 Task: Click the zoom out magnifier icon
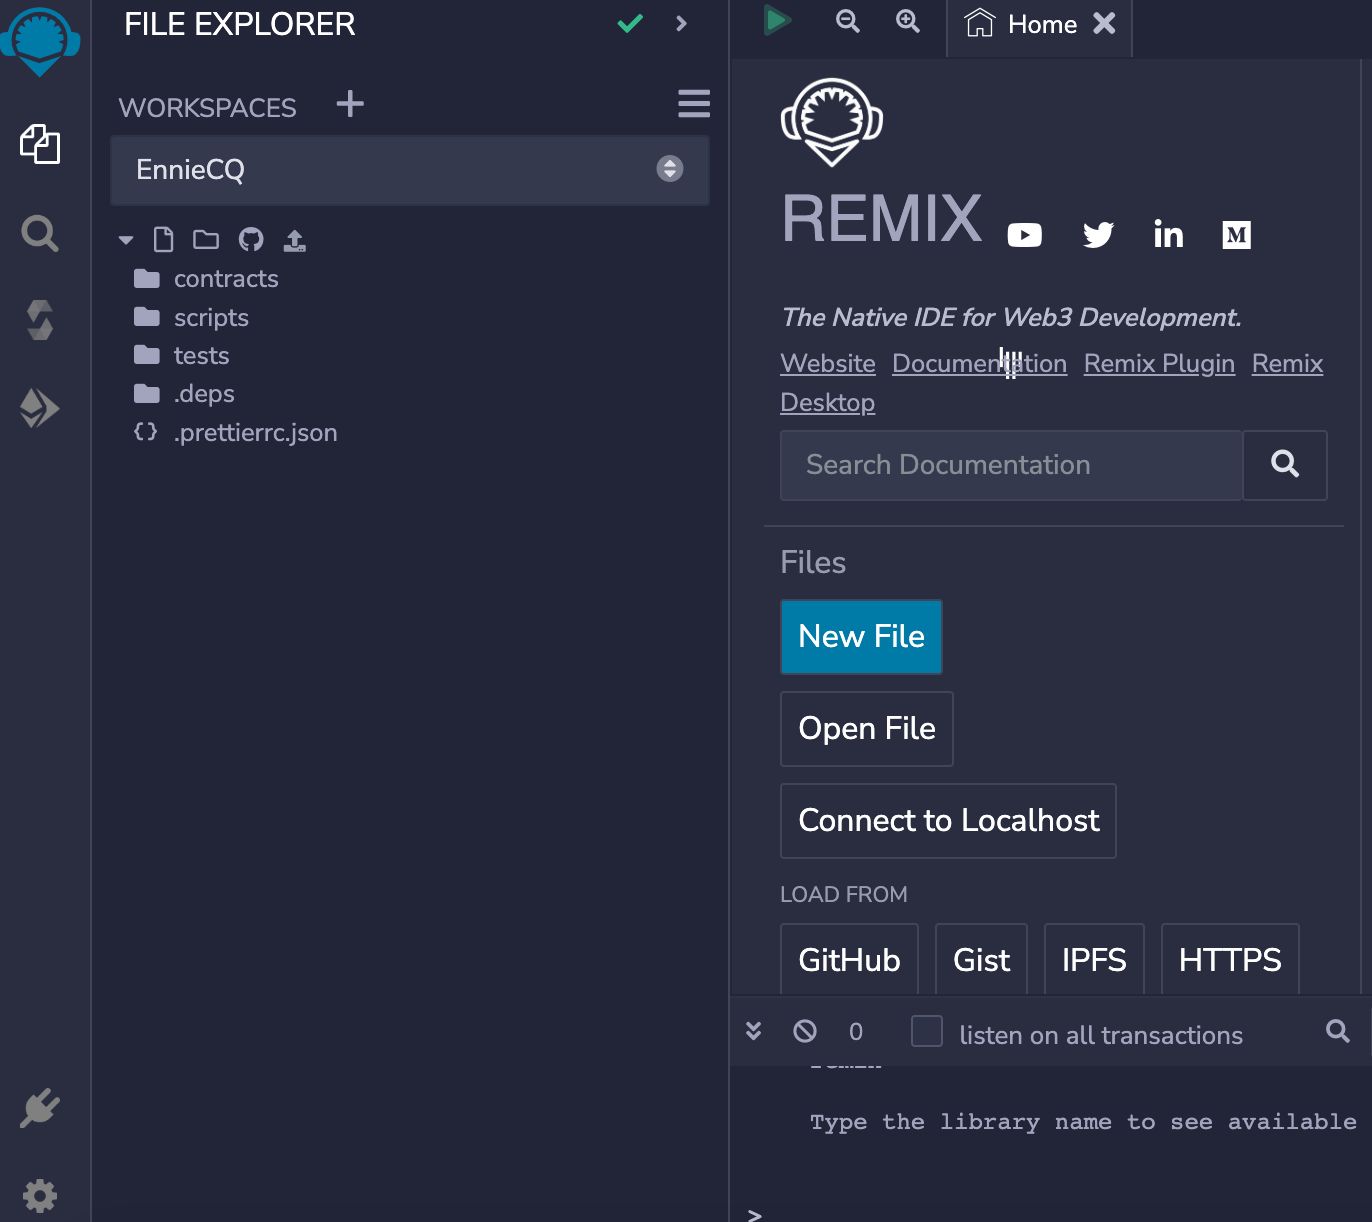tap(848, 21)
